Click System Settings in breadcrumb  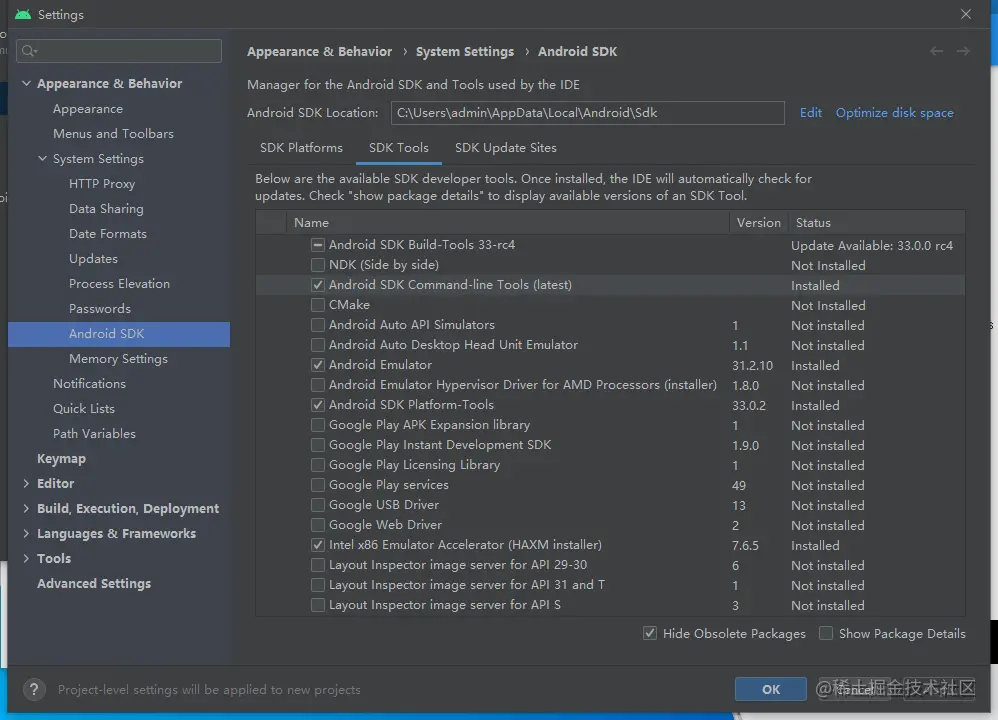click(x=465, y=52)
